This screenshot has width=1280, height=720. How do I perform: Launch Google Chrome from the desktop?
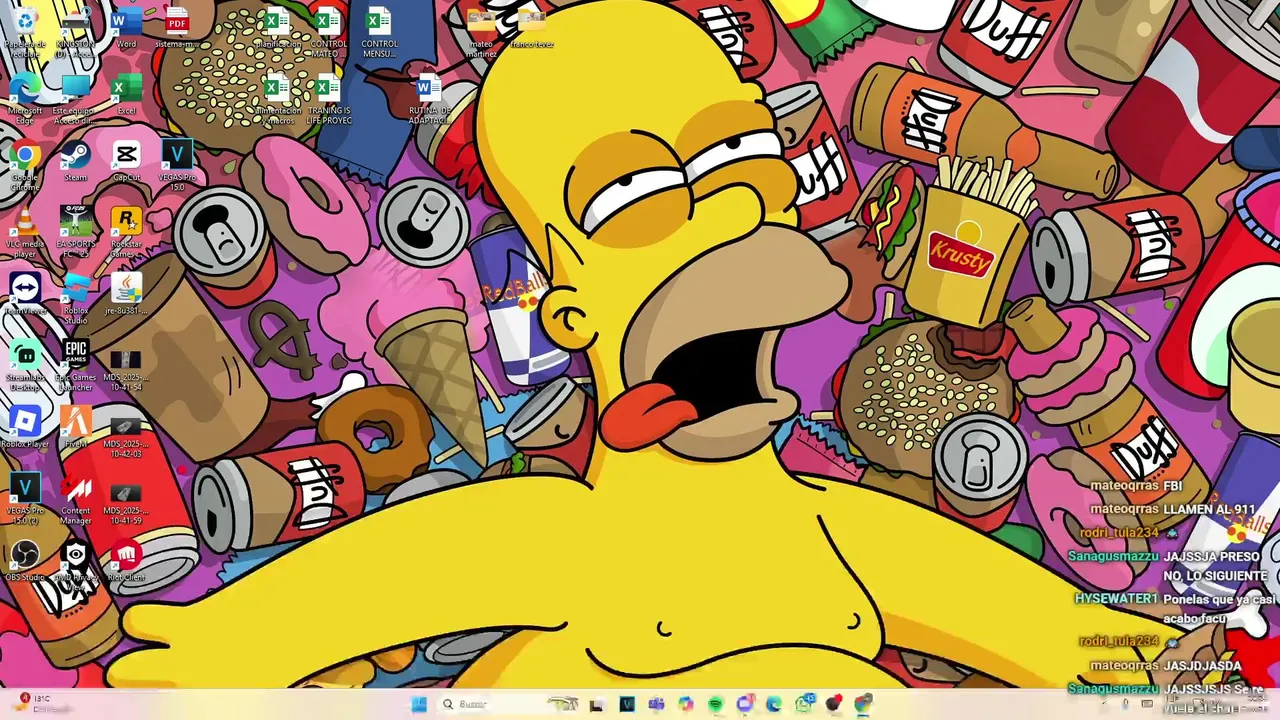pyautogui.click(x=25, y=165)
